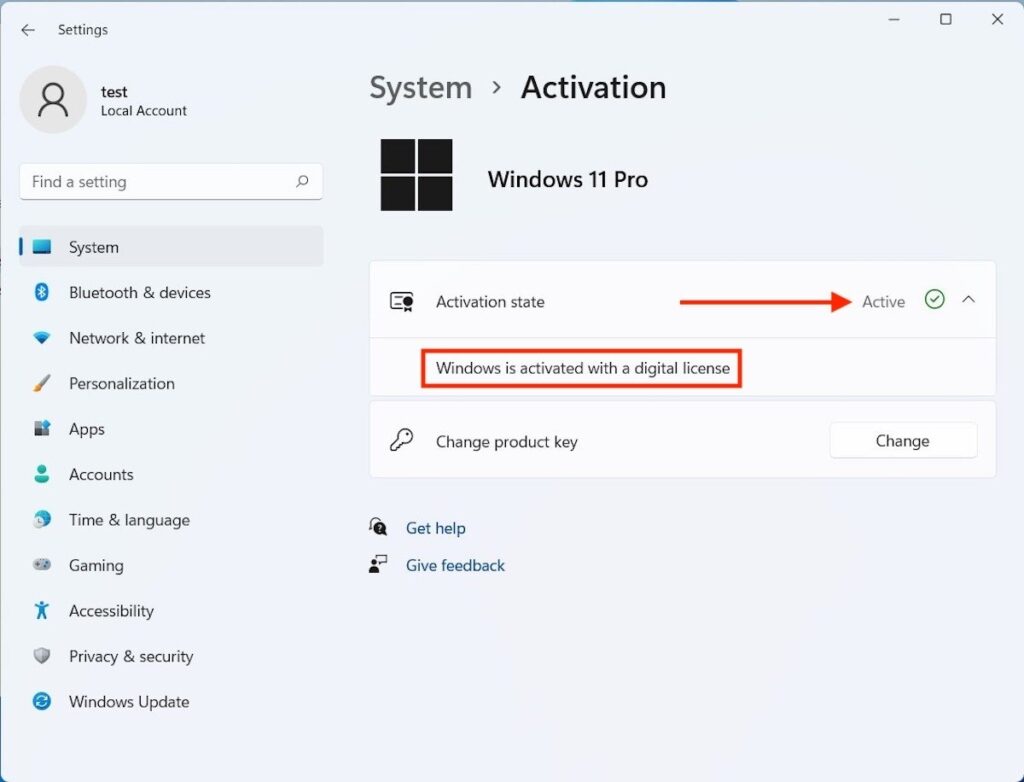This screenshot has width=1024, height=782.
Task: Open the Give feedback link
Action: (454, 565)
